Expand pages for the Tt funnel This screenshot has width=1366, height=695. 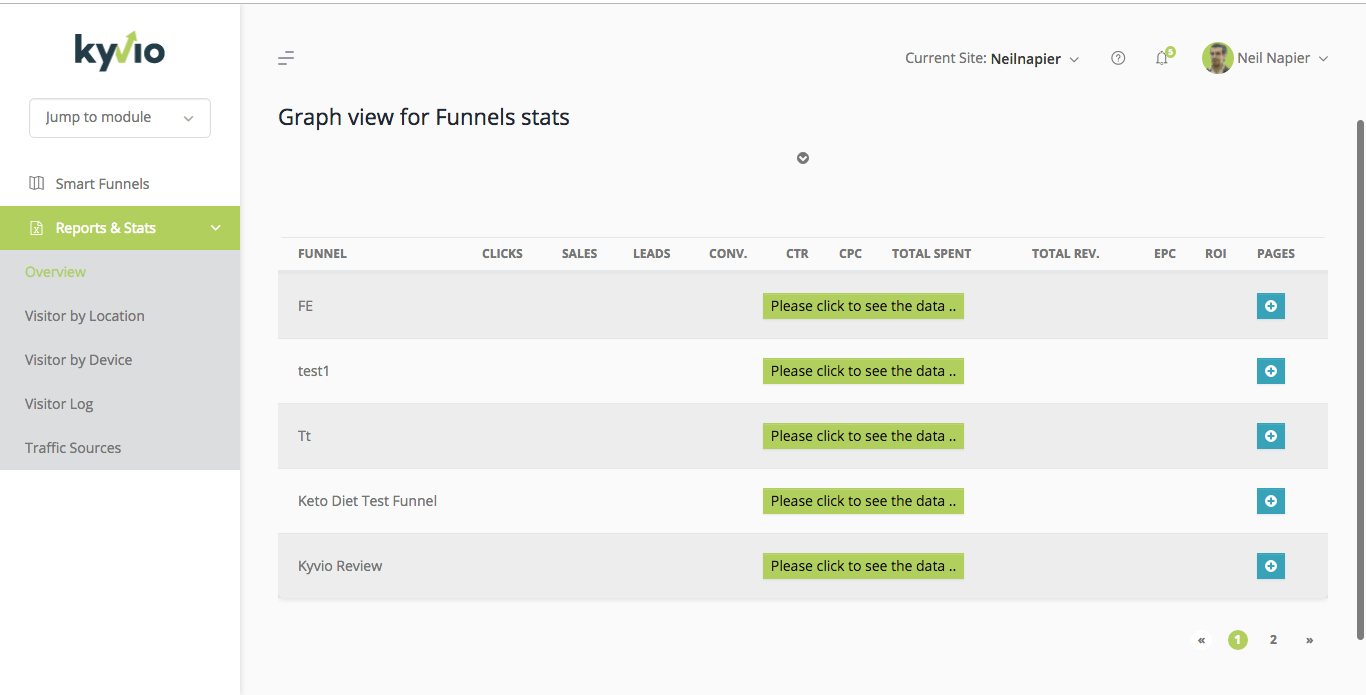[1271, 436]
